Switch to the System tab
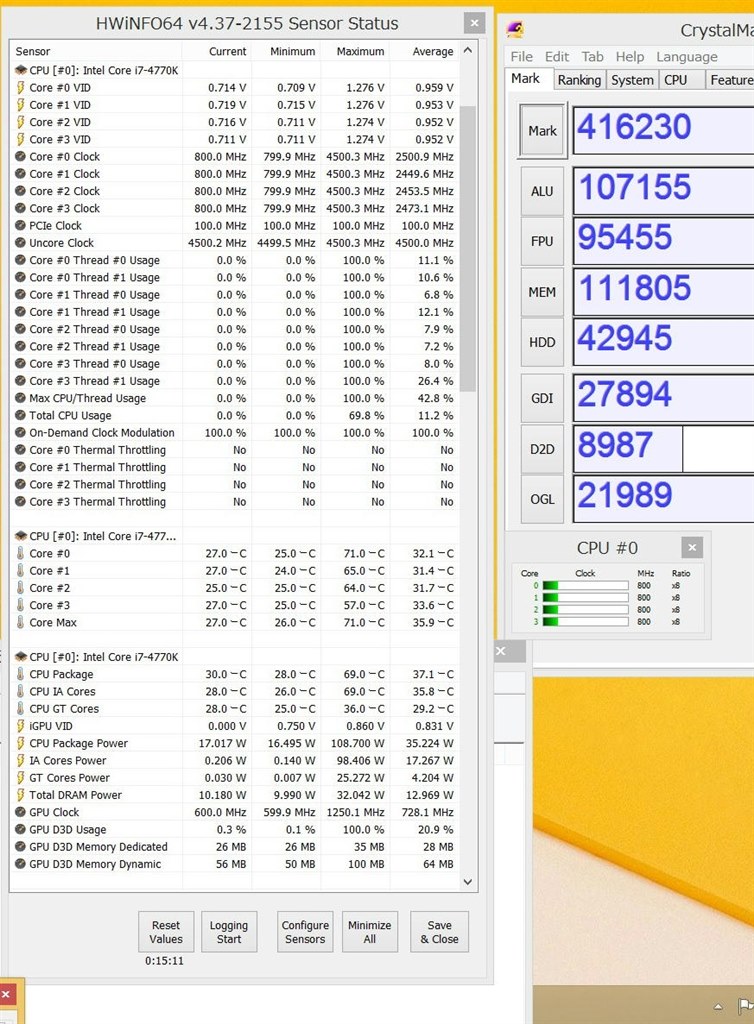The image size is (754, 1024). (632, 80)
